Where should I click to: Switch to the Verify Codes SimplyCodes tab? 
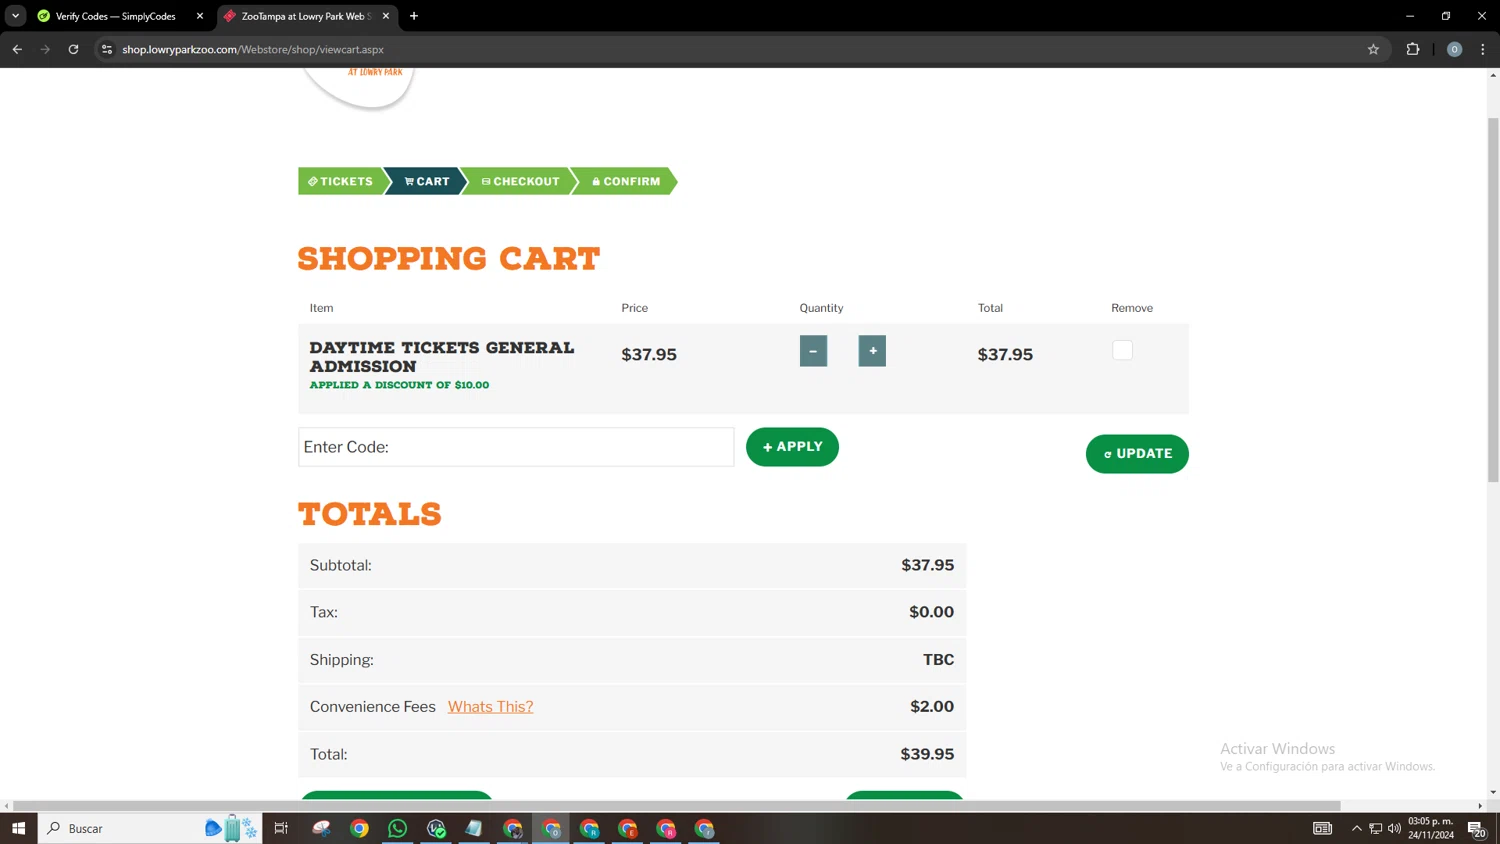click(115, 16)
